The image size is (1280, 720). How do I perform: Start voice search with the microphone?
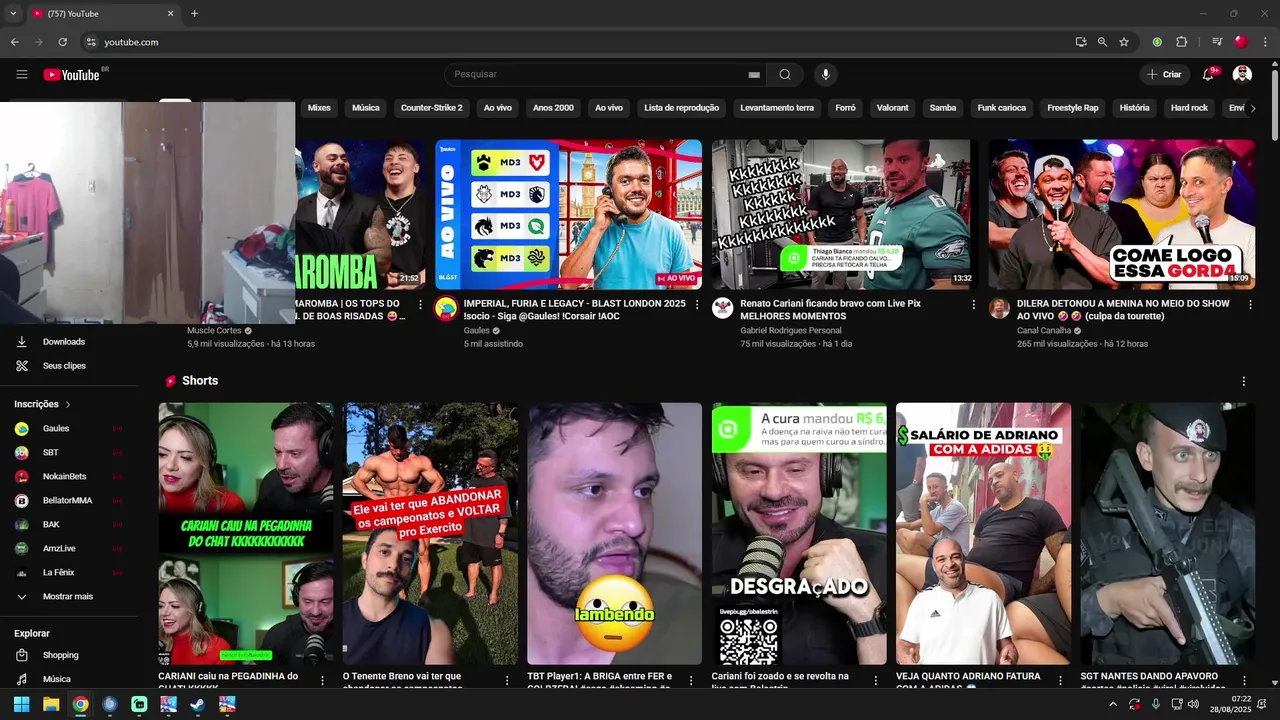coord(825,74)
